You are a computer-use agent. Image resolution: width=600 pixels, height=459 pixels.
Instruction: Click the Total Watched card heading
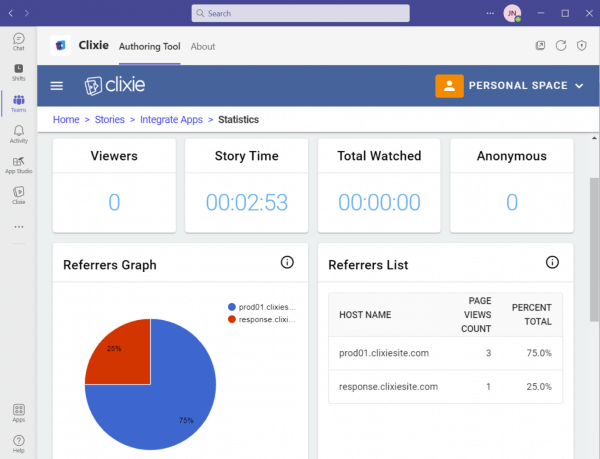coord(379,156)
